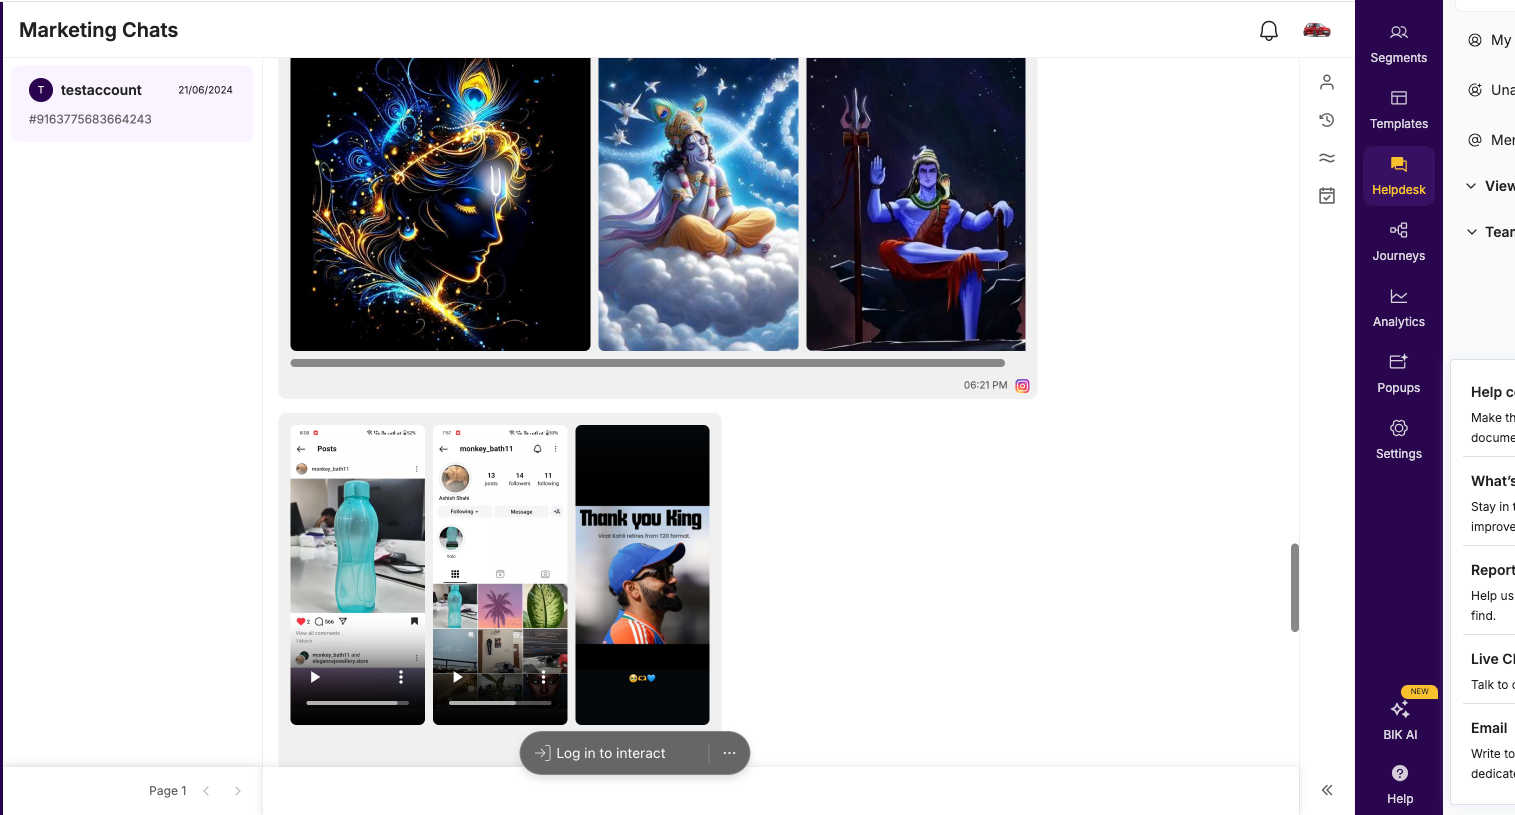1515x815 pixels.
Task: Collapse panel with double chevron icon
Action: coord(1327,790)
